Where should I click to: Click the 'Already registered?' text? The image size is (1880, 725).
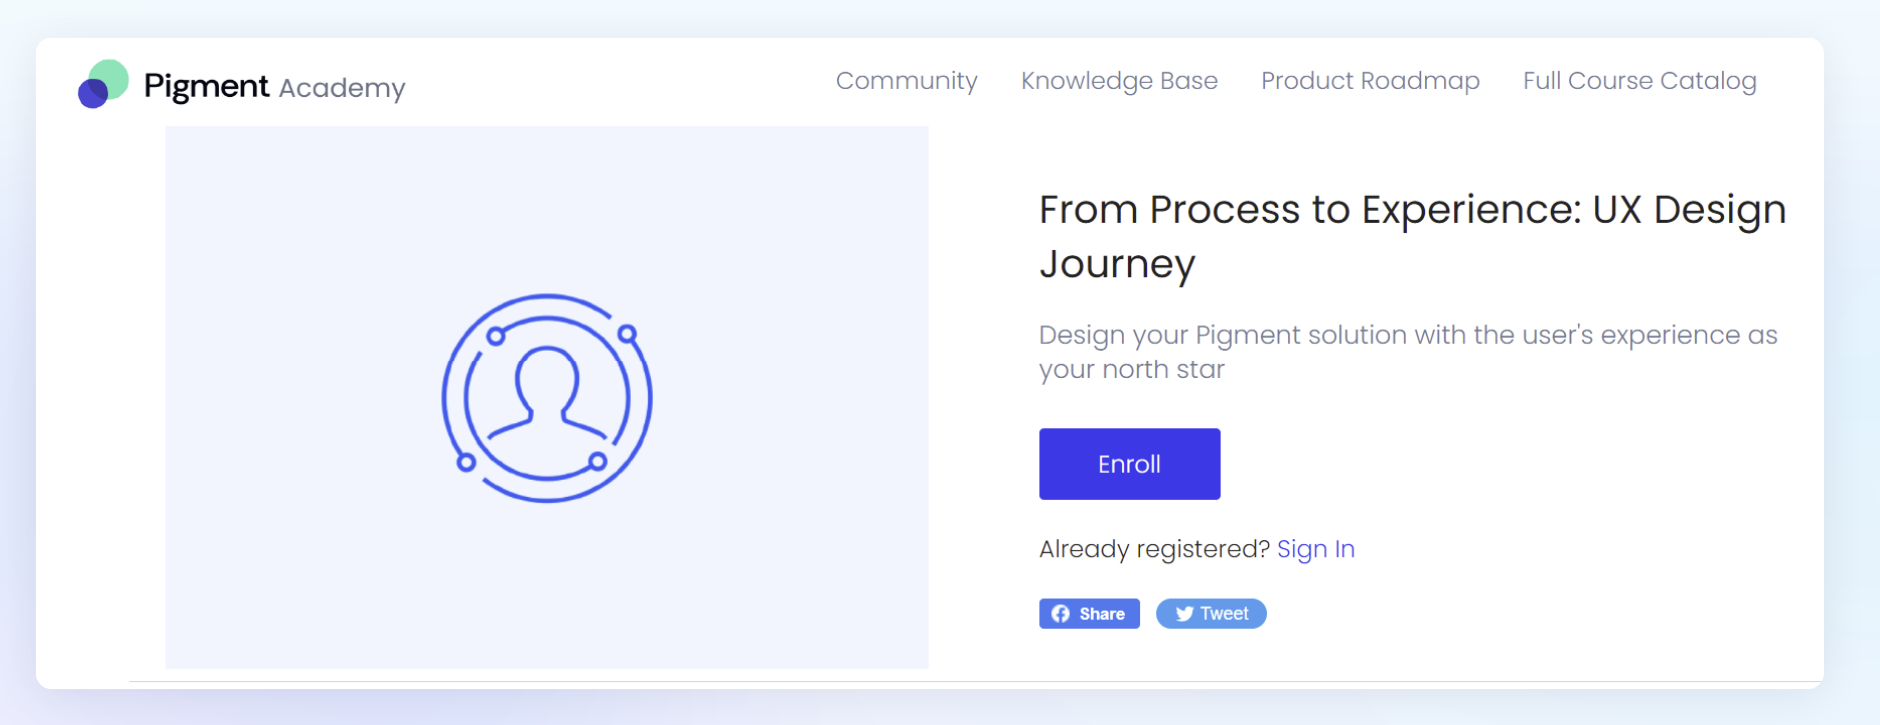[1154, 549]
